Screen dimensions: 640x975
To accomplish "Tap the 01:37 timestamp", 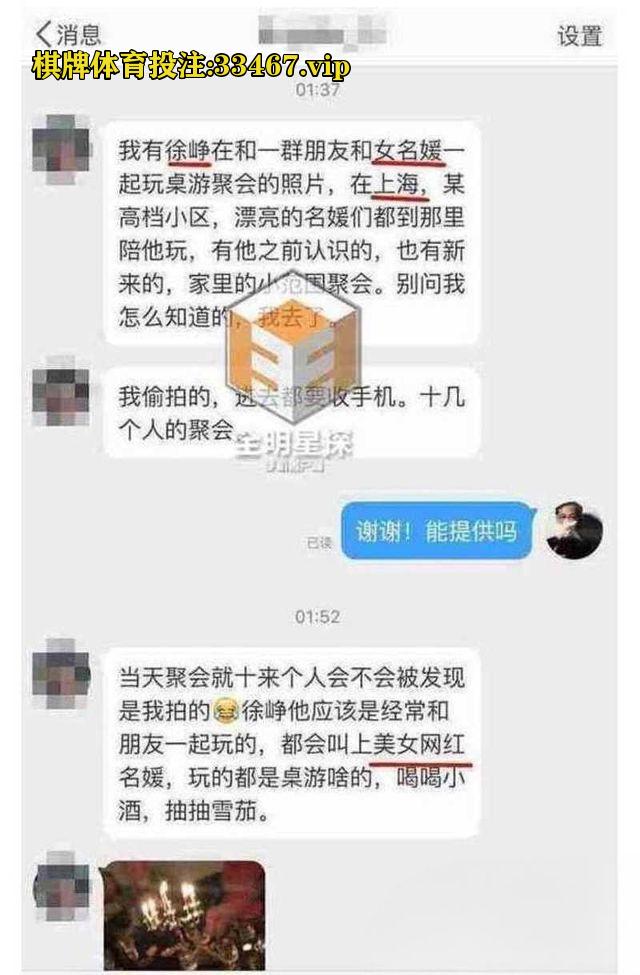I will 318,91.
